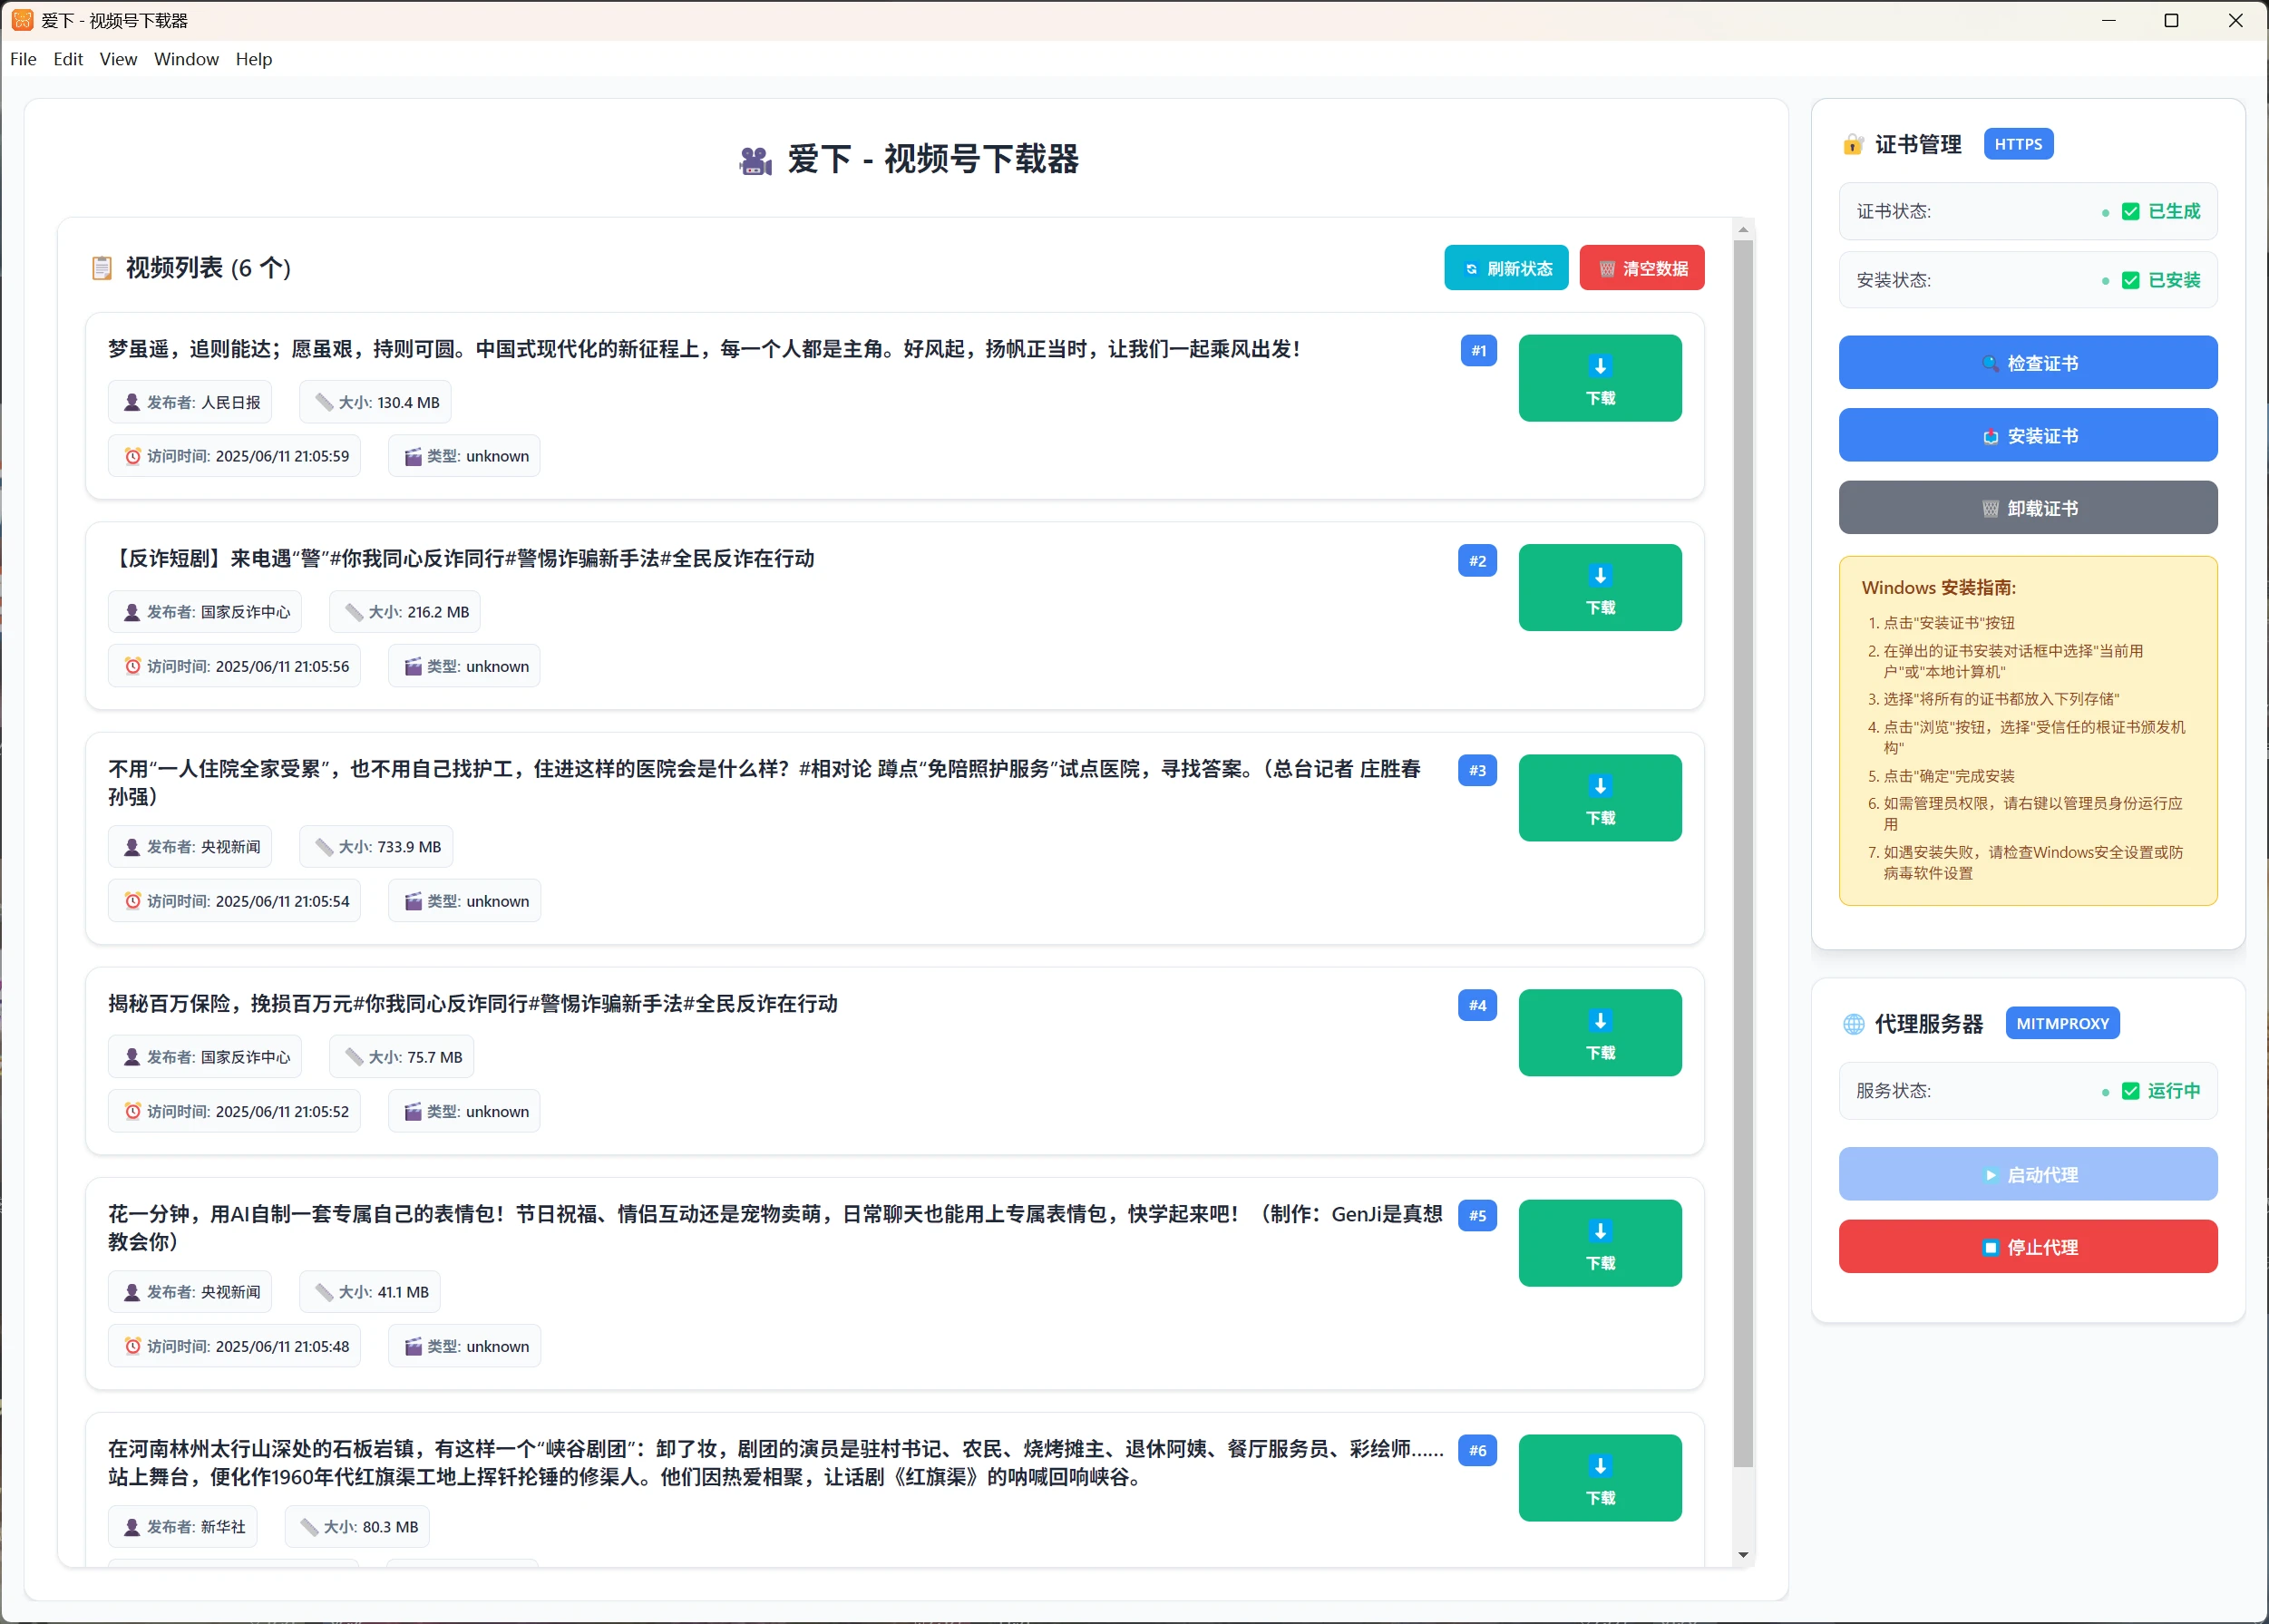Click the HTTPS badge next to 证书管理
Viewport: 2269px width, 1624px height.
point(2018,144)
